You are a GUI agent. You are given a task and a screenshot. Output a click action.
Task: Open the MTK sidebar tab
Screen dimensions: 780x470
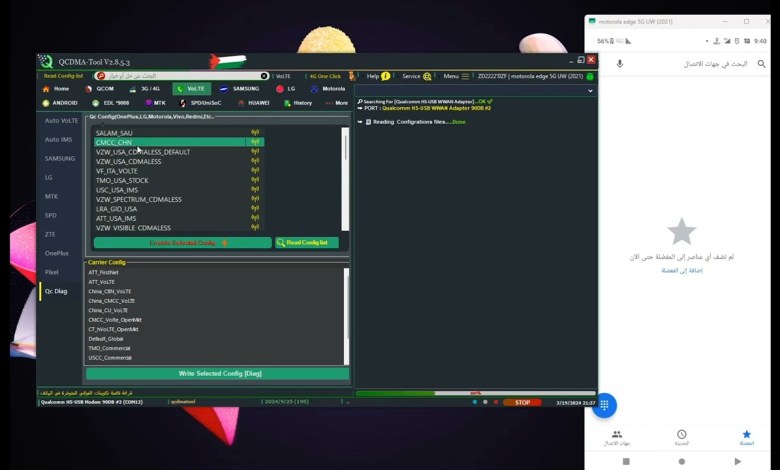(51, 196)
